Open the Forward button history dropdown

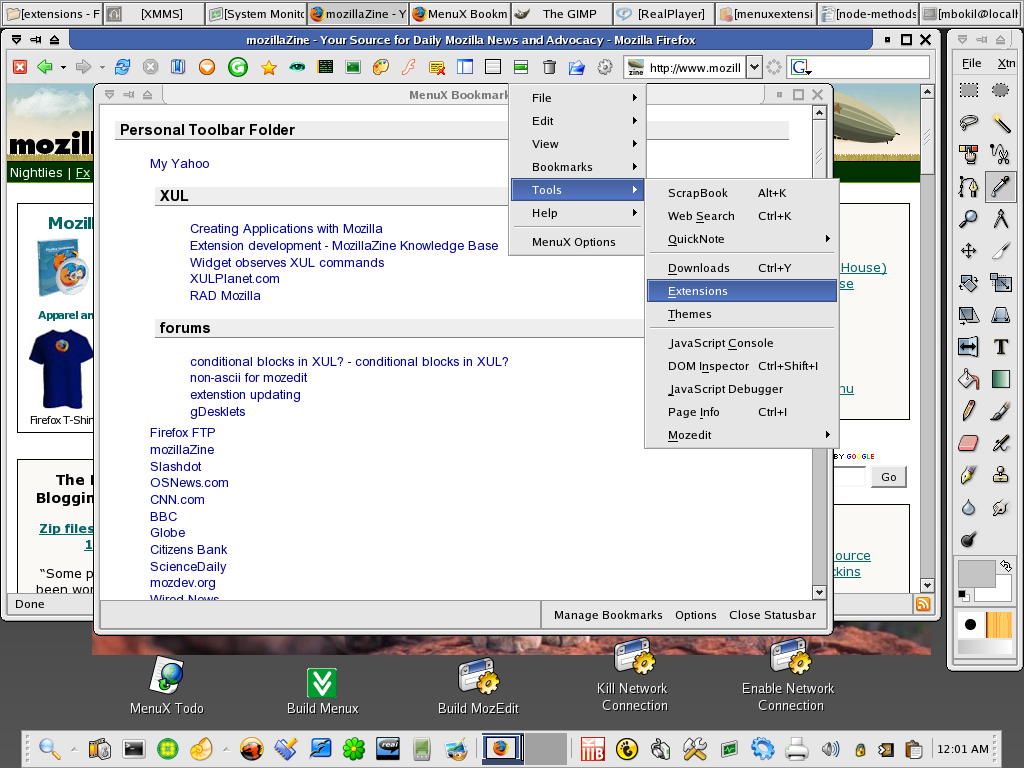[x=102, y=67]
